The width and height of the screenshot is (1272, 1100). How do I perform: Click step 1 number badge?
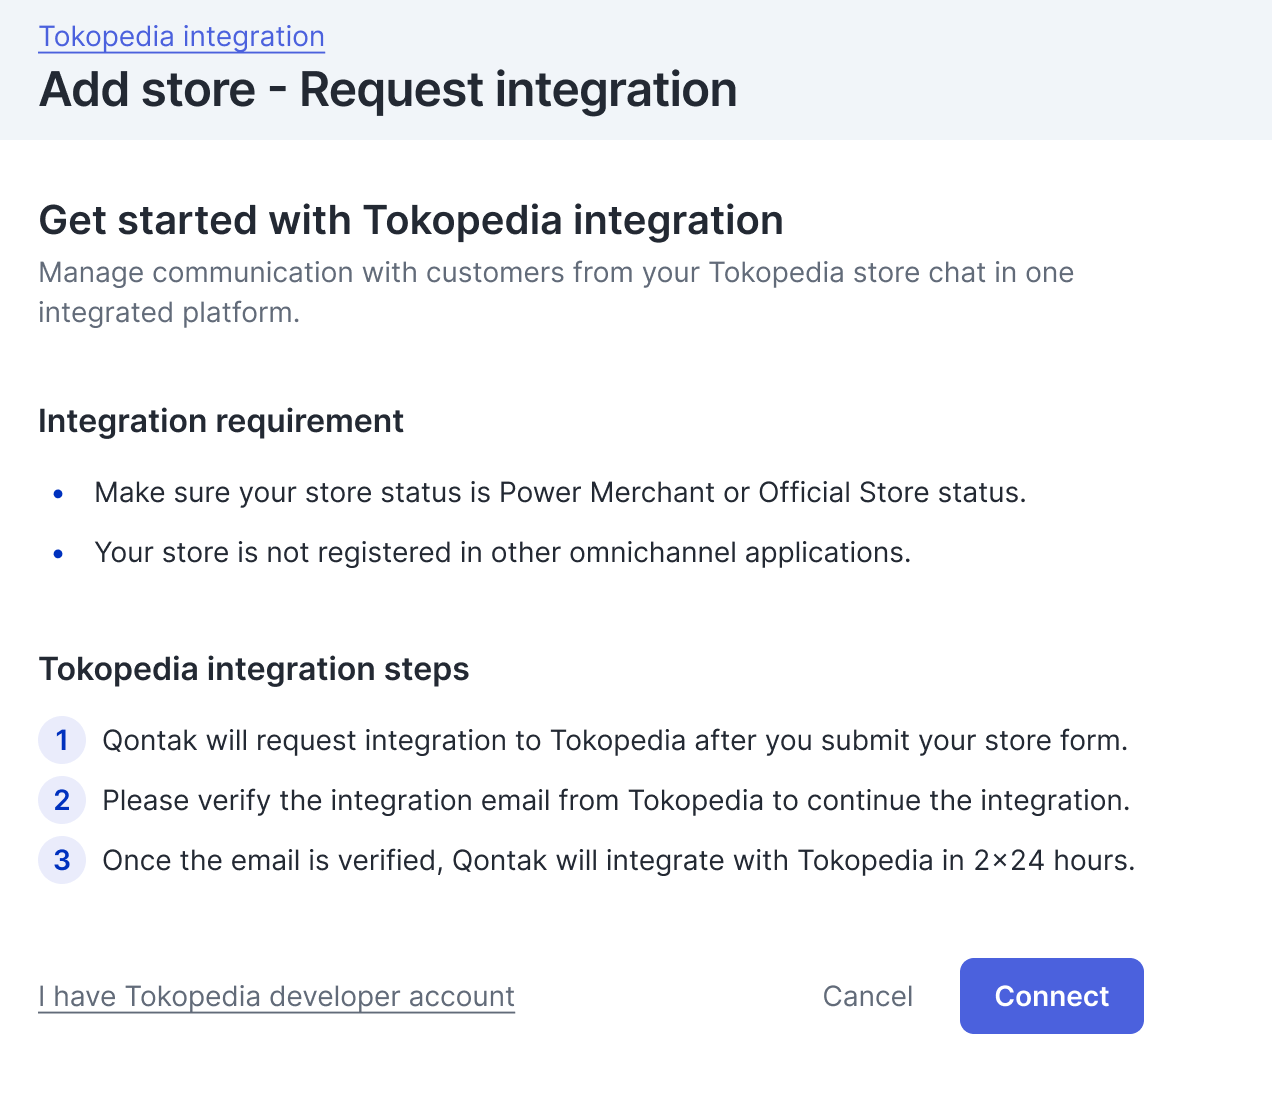(62, 740)
